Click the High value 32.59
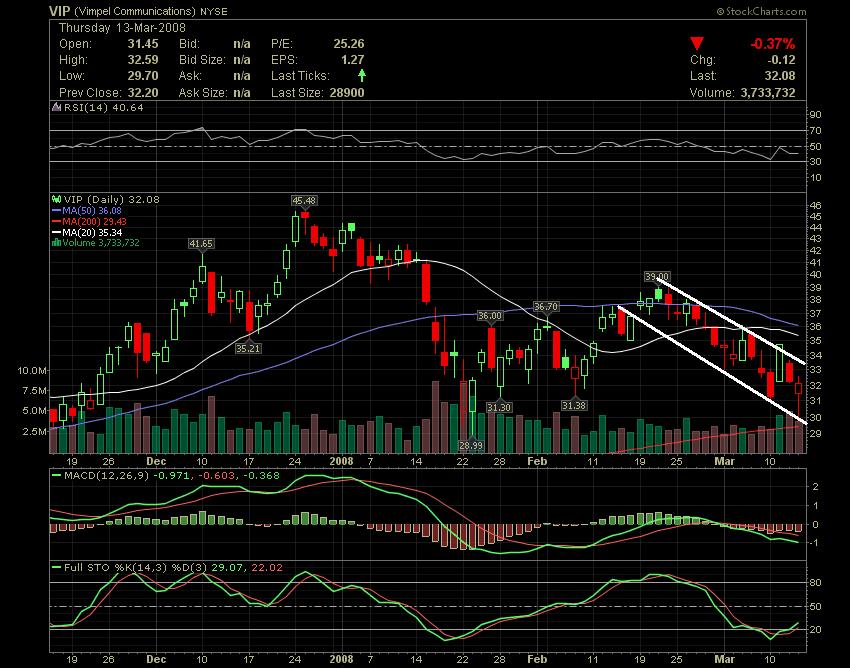This screenshot has width=850, height=668. pyautogui.click(x=143, y=60)
